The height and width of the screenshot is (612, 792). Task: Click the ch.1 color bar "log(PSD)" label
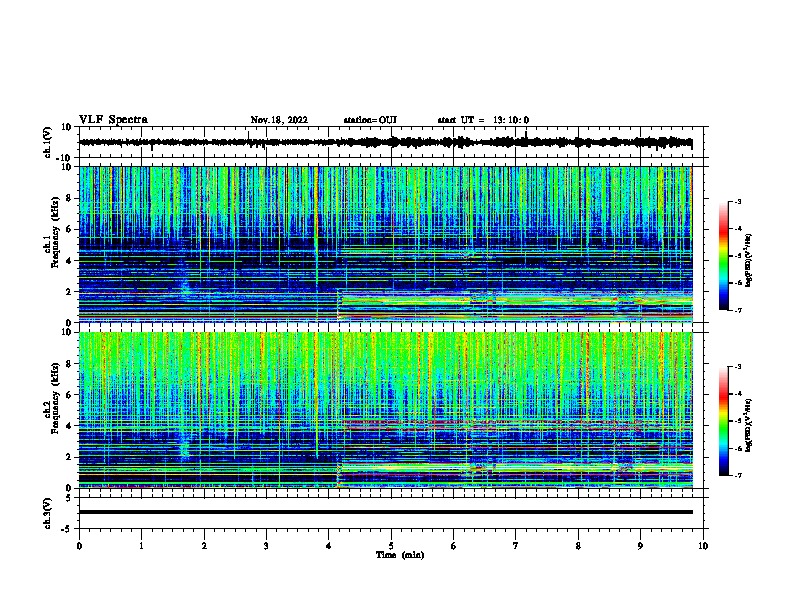point(749,261)
